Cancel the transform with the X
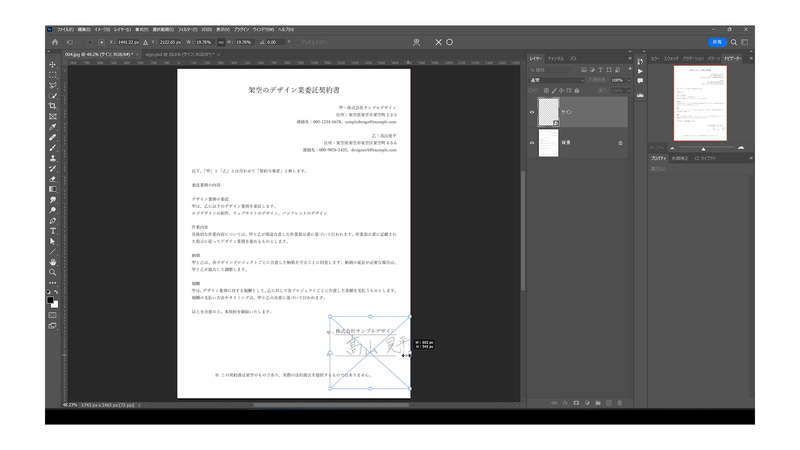Image resolution: width=800 pixels, height=450 pixels. pos(438,42)
